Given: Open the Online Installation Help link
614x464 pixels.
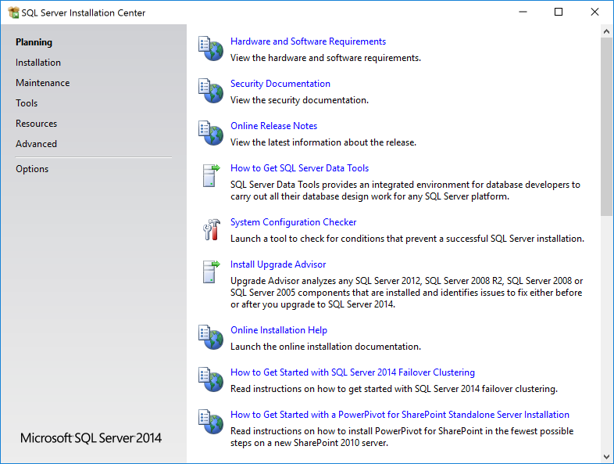Looking at the screenshot, I should 279,330.
